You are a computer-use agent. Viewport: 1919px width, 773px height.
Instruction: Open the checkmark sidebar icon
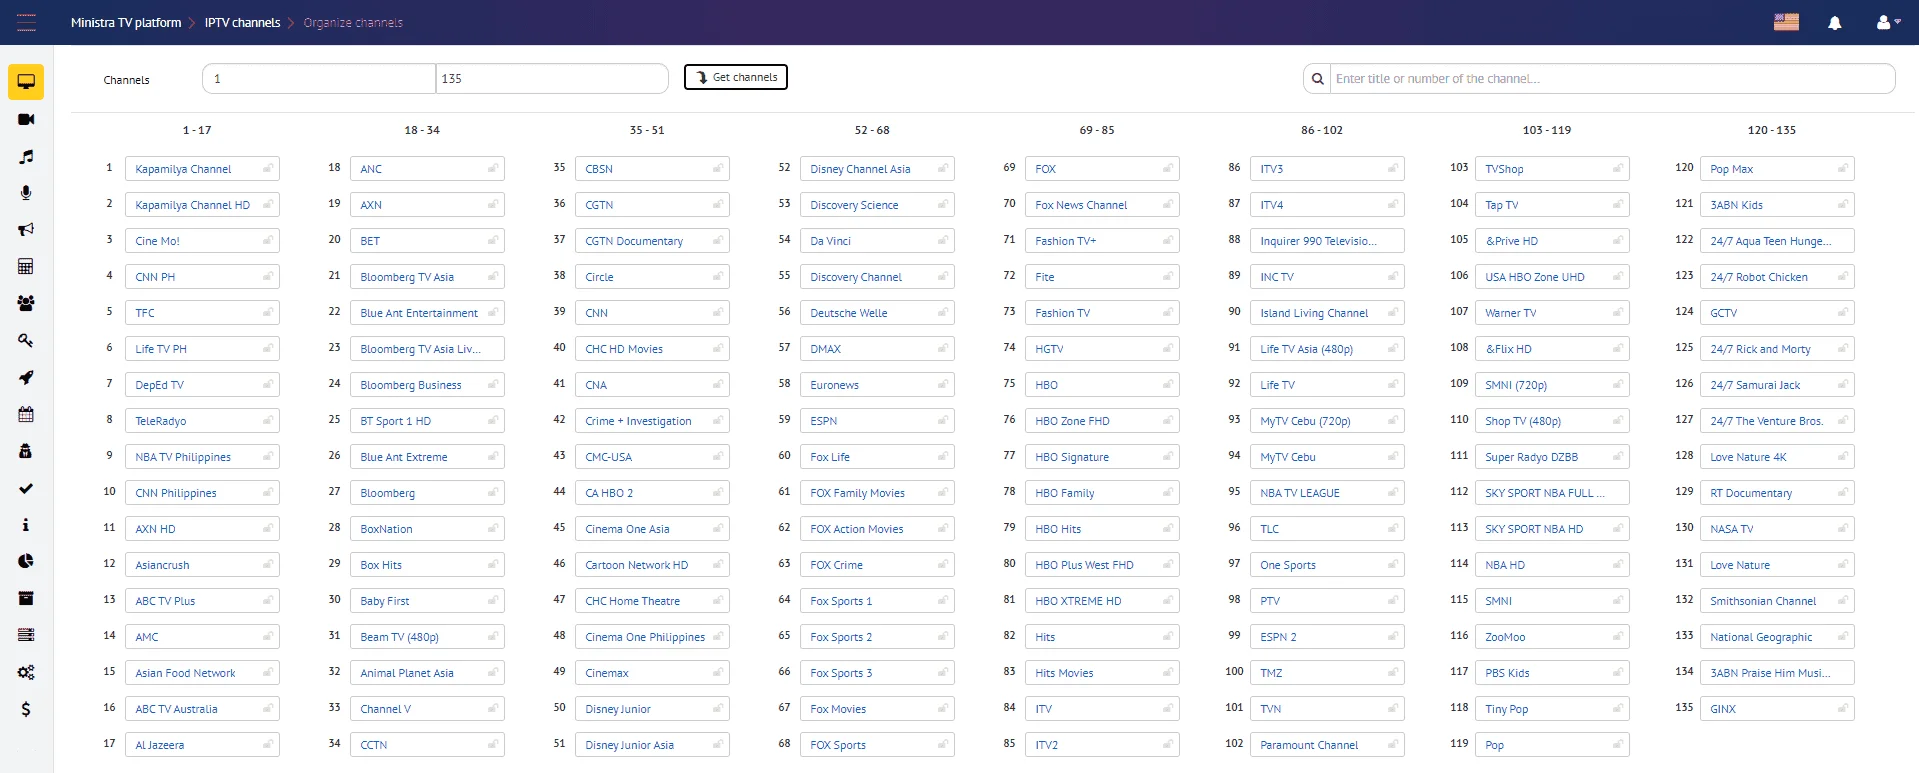tap(26, 488)
